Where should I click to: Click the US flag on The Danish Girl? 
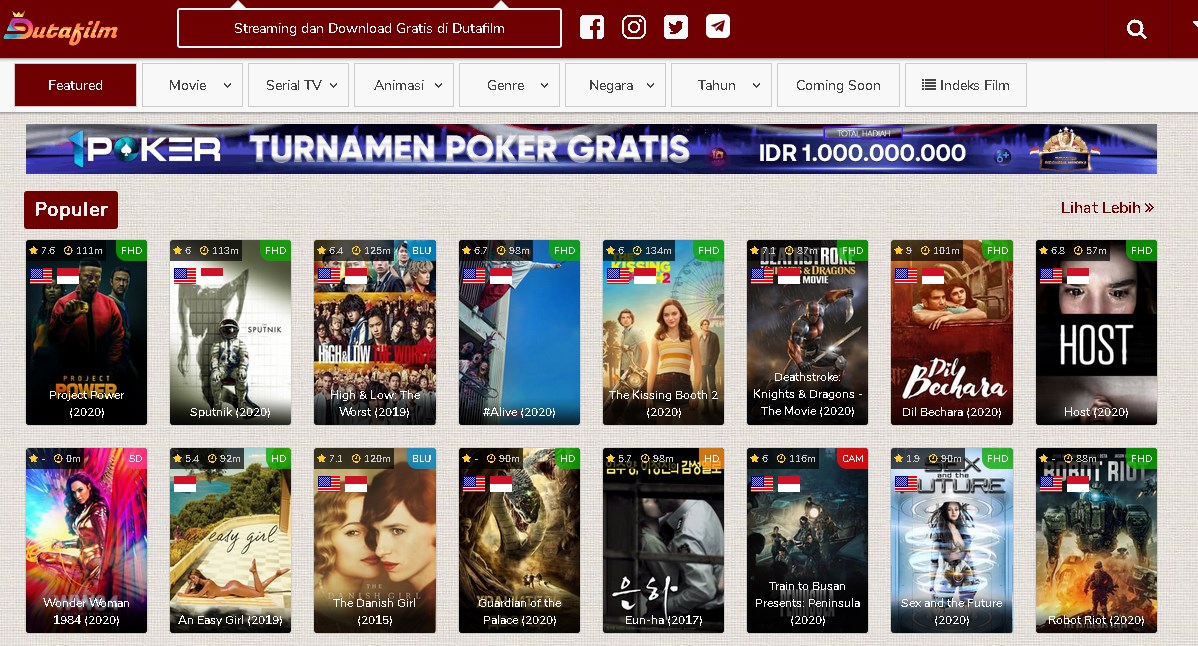pyautogui.click(x=329, y=484)
